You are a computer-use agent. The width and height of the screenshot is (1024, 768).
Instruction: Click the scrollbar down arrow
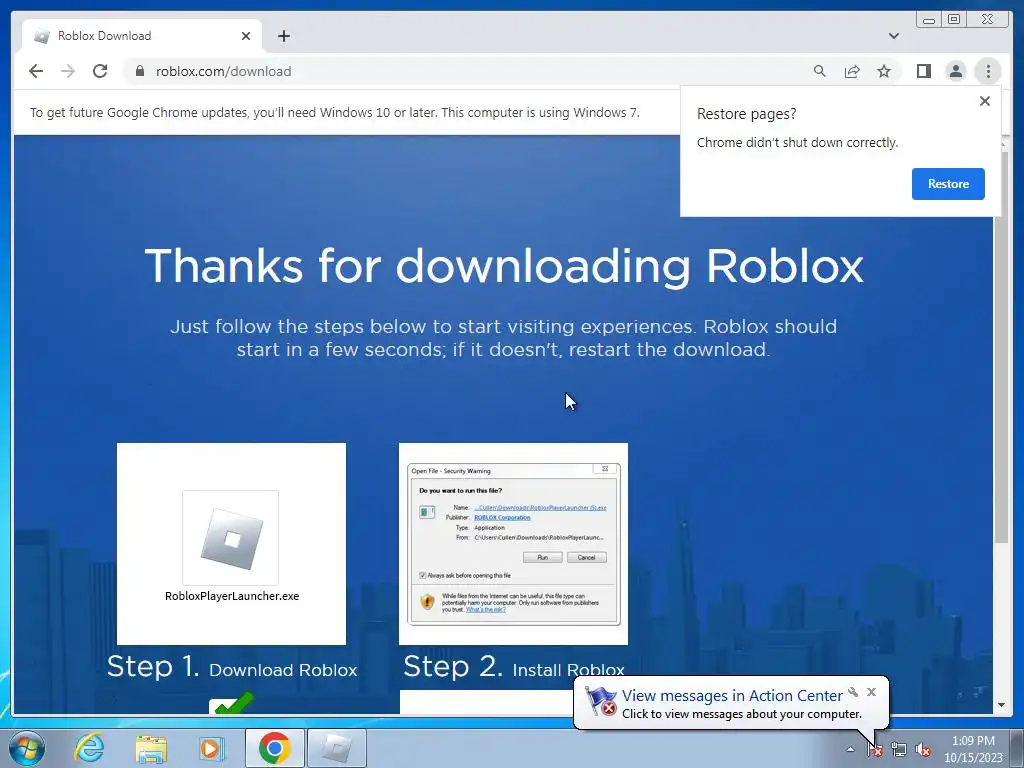[1001, 705]
